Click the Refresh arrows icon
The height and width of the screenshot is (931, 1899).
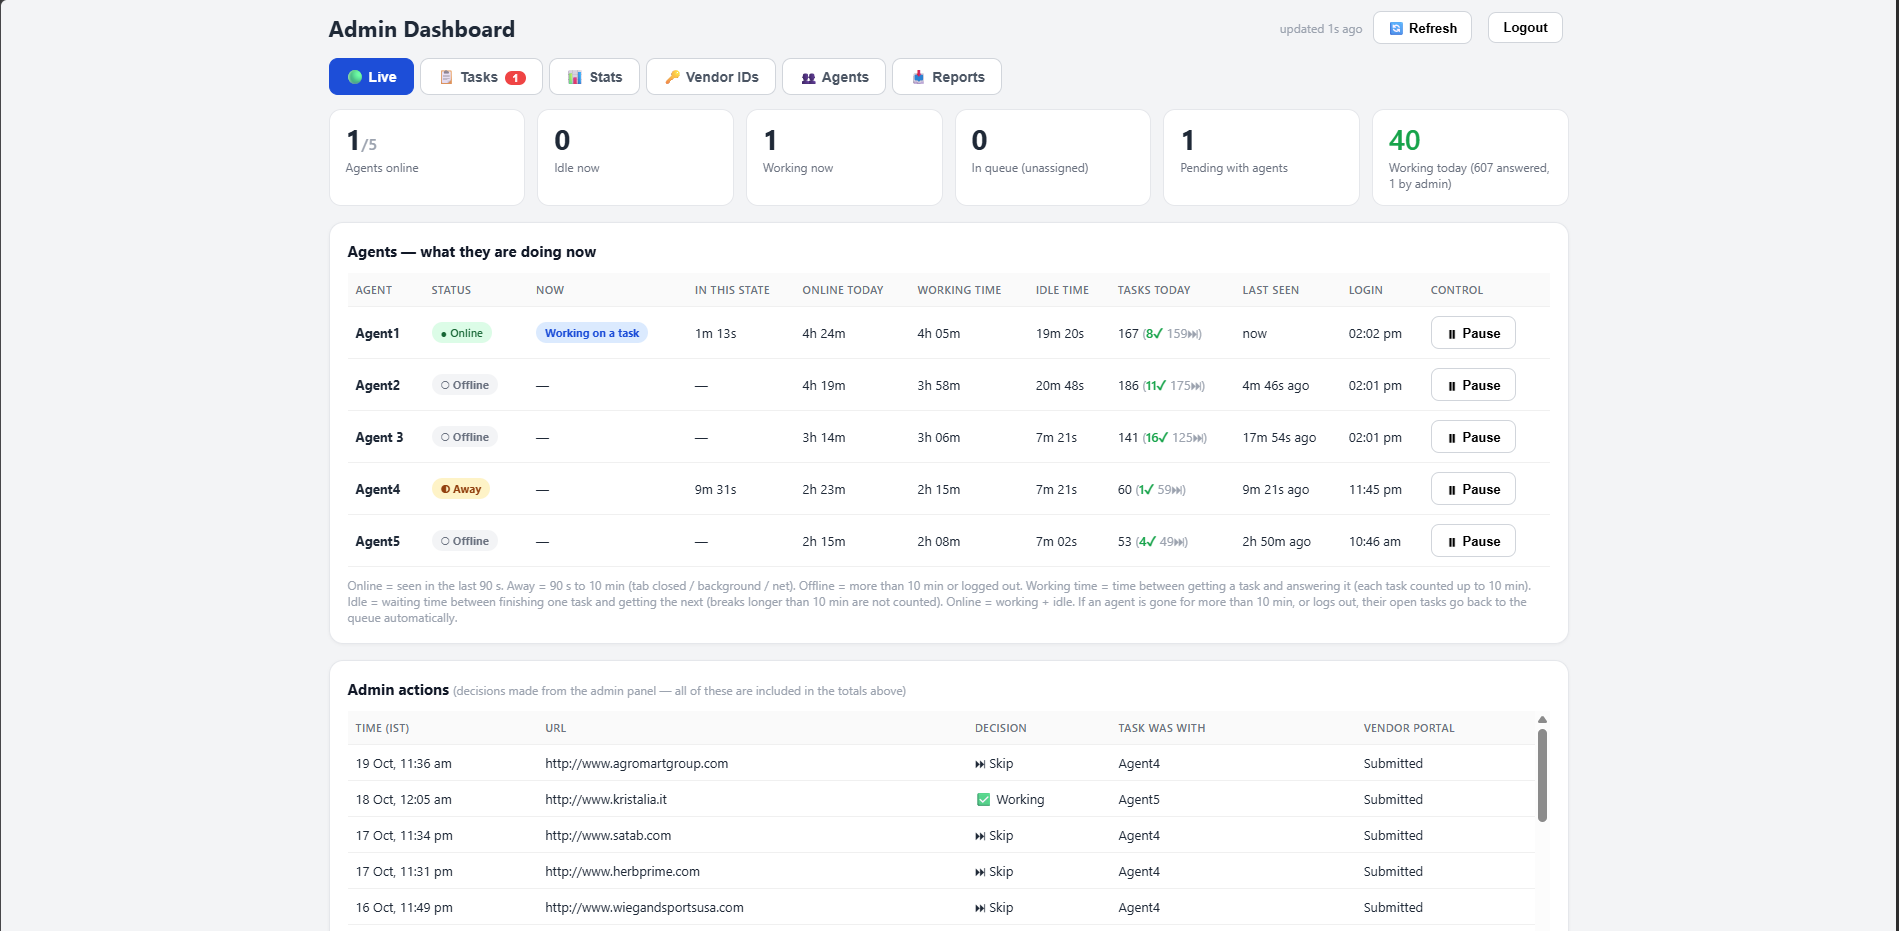click(1396, 29)
